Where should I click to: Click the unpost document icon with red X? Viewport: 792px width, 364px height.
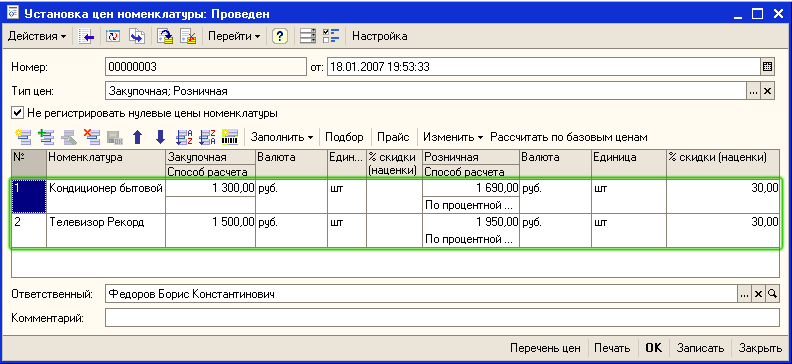point(188,36)
